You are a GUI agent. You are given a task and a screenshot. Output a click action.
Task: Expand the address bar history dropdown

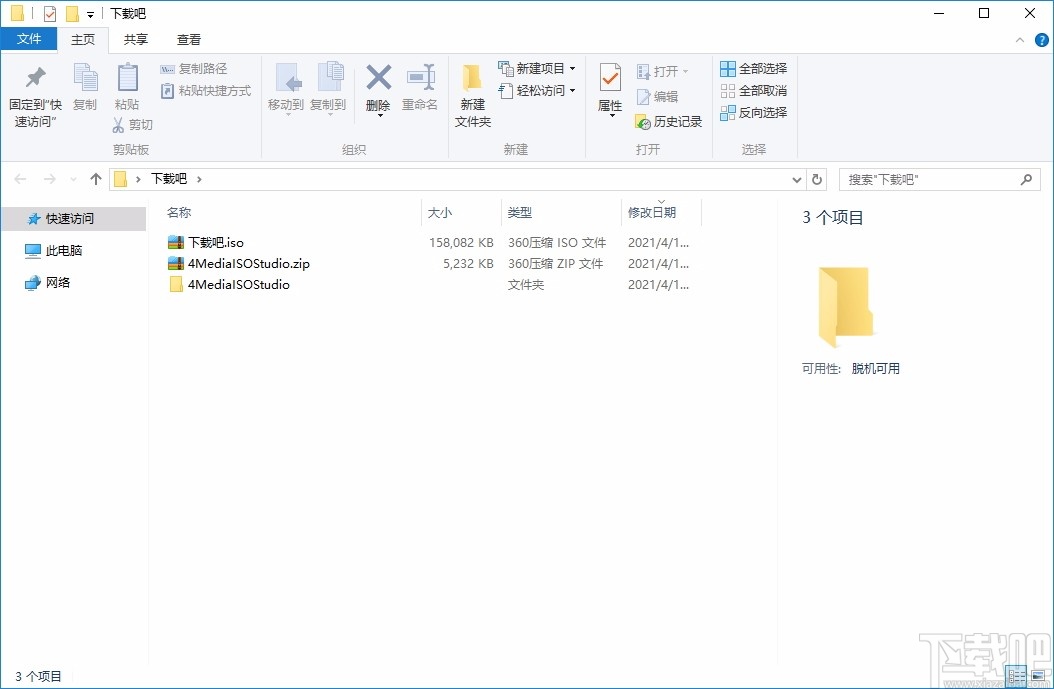coord(797,178)
